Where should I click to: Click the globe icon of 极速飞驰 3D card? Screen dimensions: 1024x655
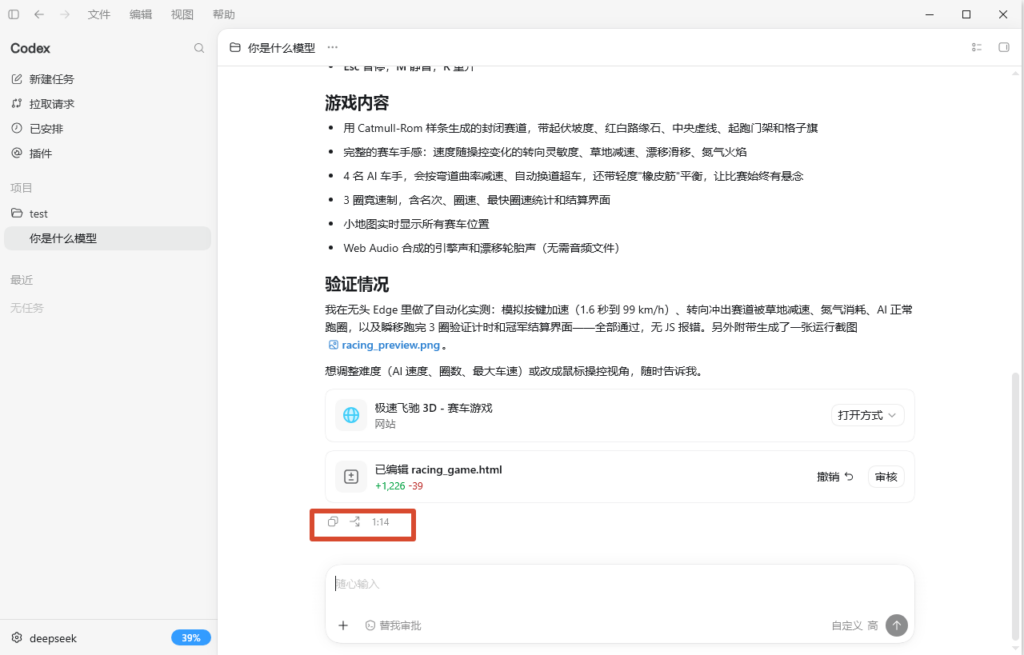(x=351, y=415)
